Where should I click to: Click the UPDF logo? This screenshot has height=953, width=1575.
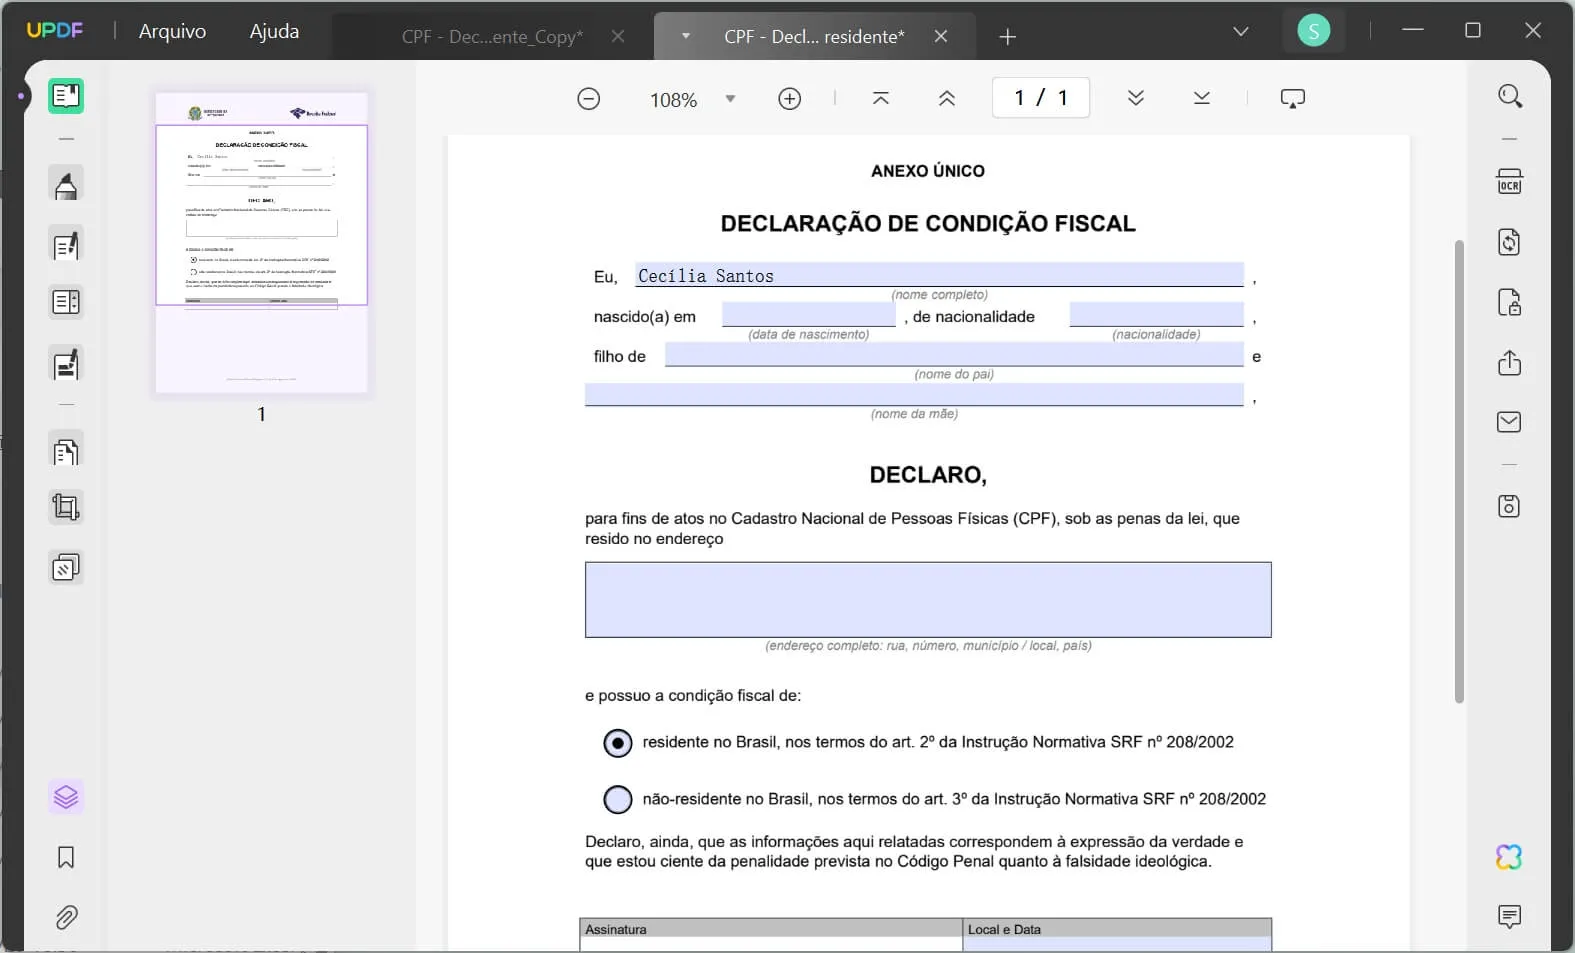55,30
